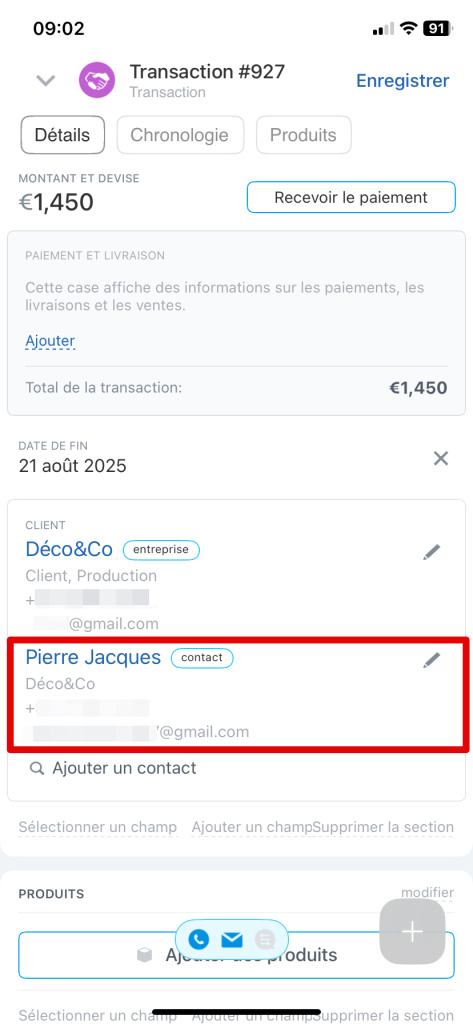Click modifier next to Produits heading
The image size is (473, 1024).
click(427, 892)
